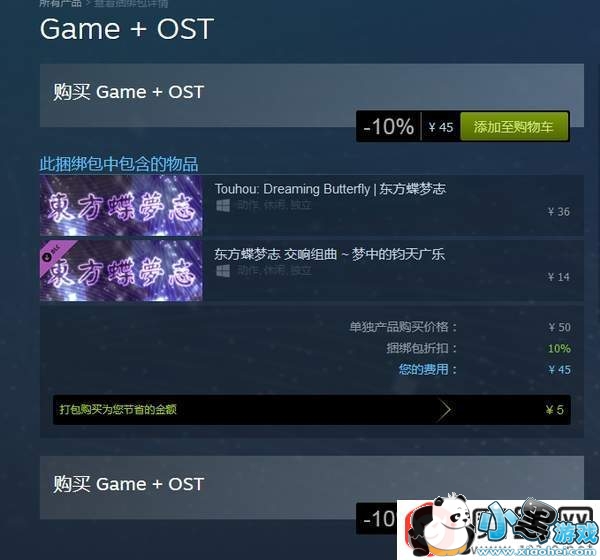The image size is (600, 560).
Task: Click the 东方蝶梦志 交响组曲 soundtrack title link
Action: tap(329, 254)
